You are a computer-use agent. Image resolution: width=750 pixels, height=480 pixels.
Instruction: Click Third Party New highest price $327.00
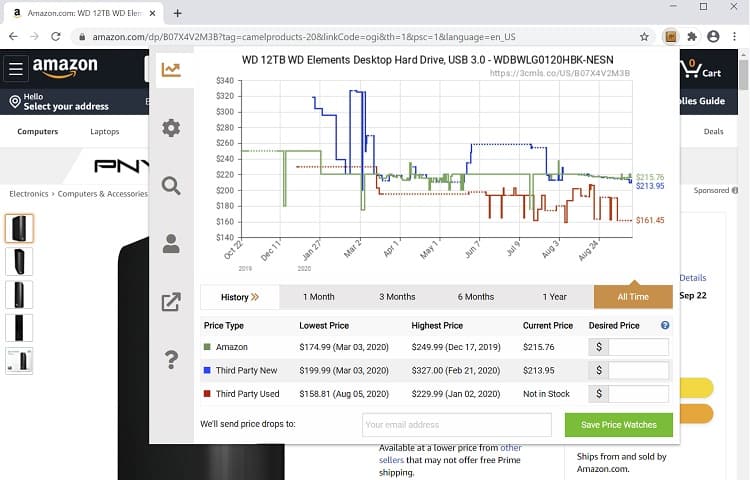point(456,371)
